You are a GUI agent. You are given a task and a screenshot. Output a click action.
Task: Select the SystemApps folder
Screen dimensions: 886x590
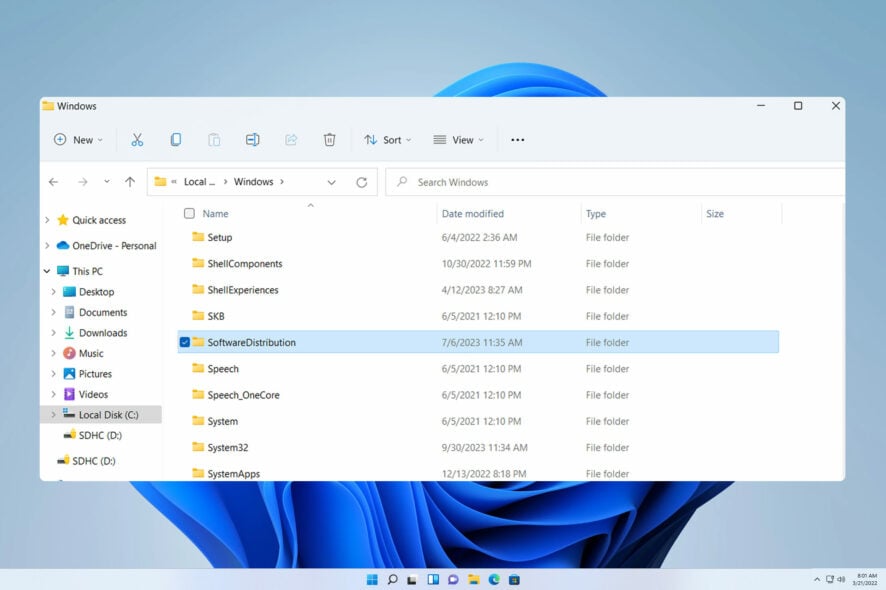click(x=478, y=473)
